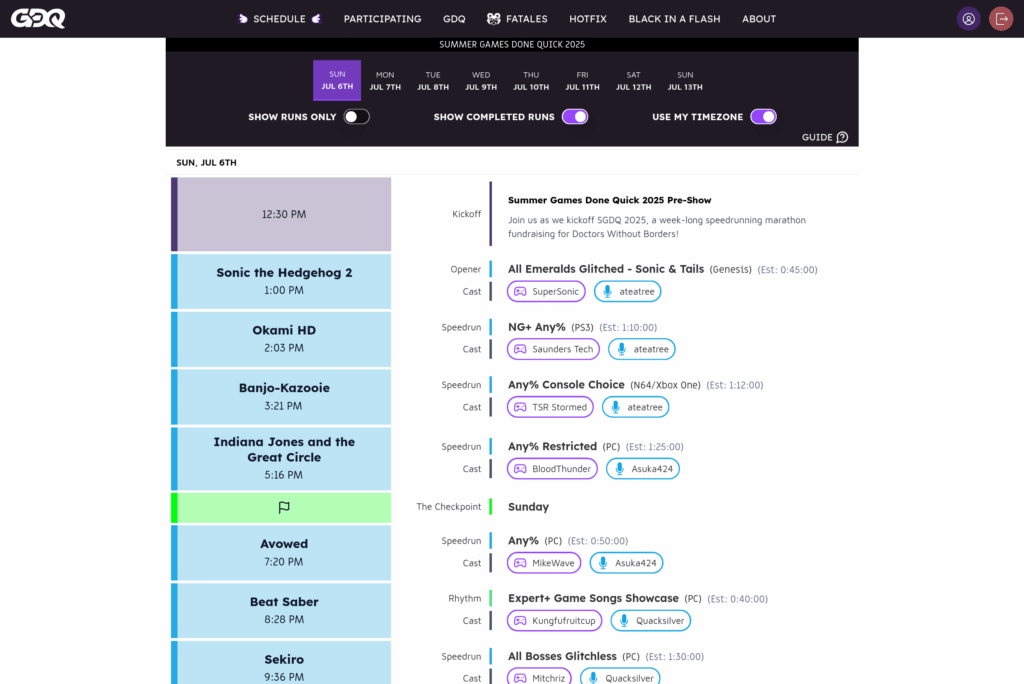
Task: Switch to the Mon Jul 7th tab
Action: pyautogui.click(x=385, y=80)
